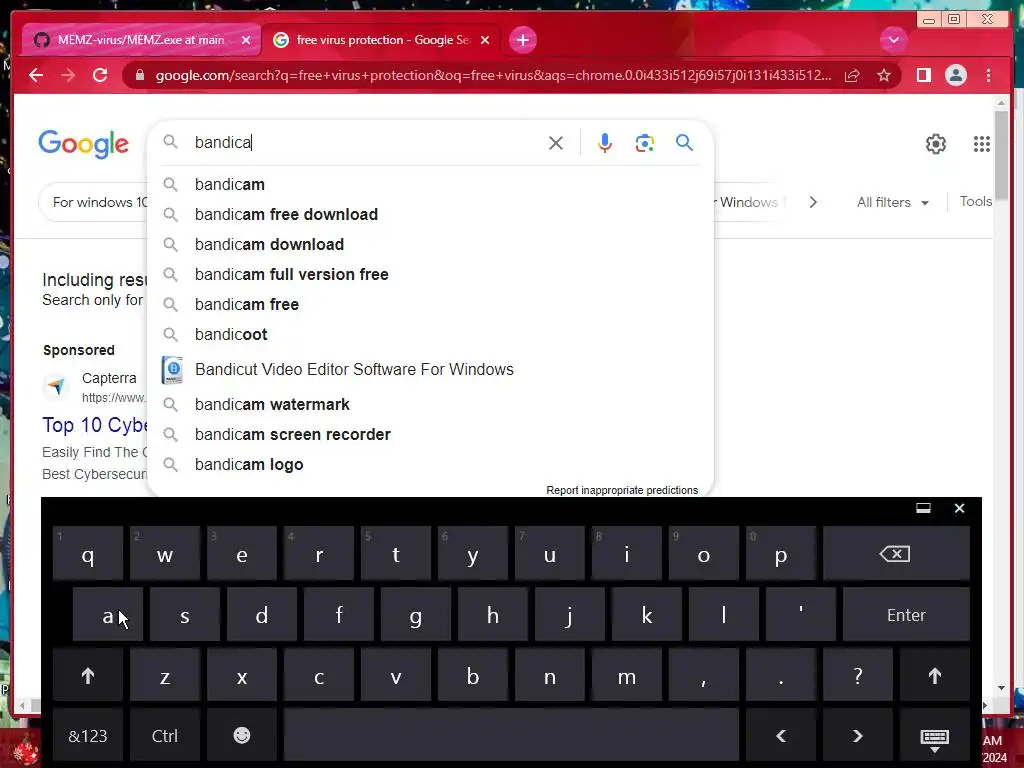Pick the 'bandicam free' suggestion
Image resolution: width=1024 pixels, height=768 pixels.
[x=431, y=305]
